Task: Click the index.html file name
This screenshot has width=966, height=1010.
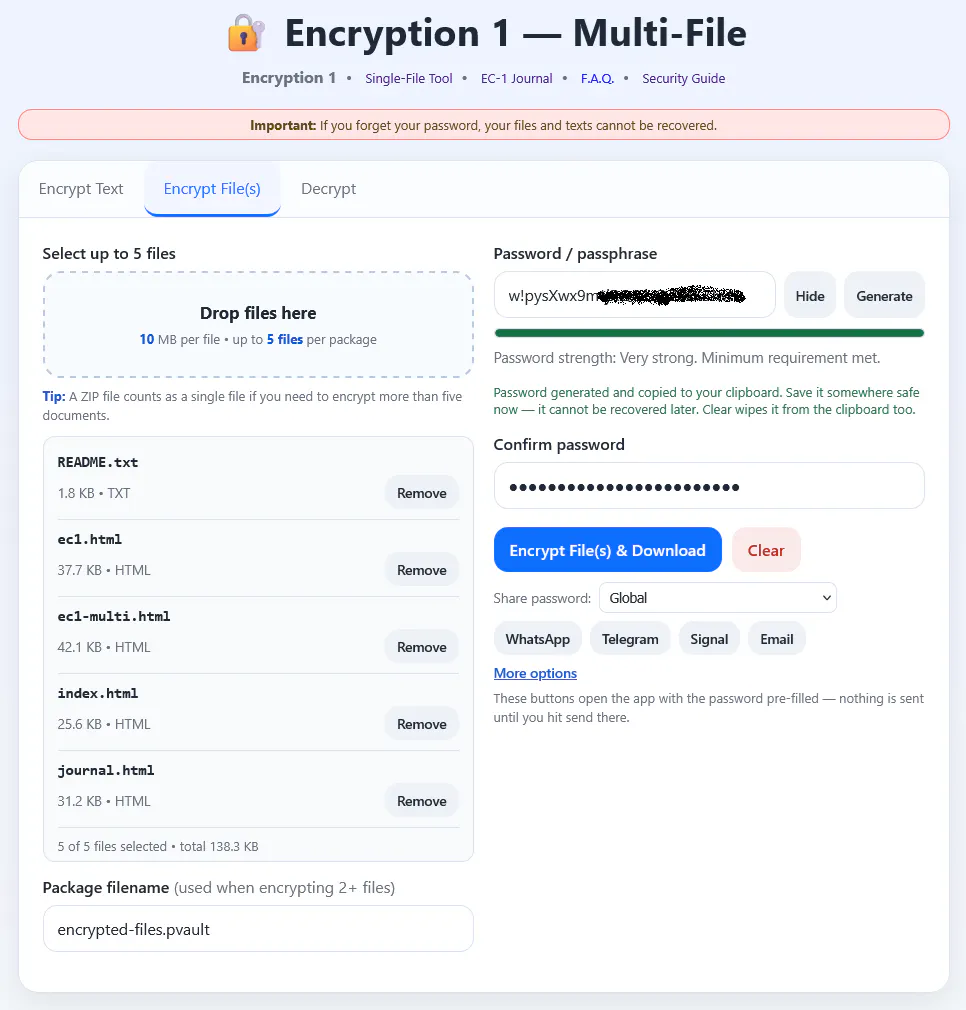Action: click(98, 693)
